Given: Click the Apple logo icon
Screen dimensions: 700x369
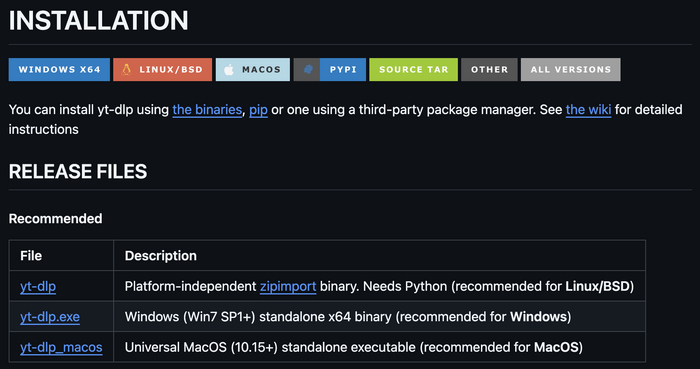Looking at the screenshot, I should click(x=229, y=70).
